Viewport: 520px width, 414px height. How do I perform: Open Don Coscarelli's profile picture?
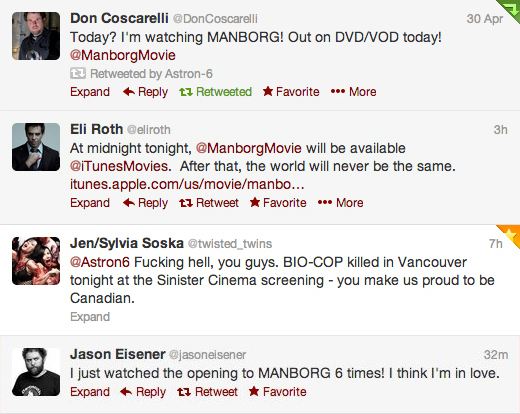pos(36,36)
